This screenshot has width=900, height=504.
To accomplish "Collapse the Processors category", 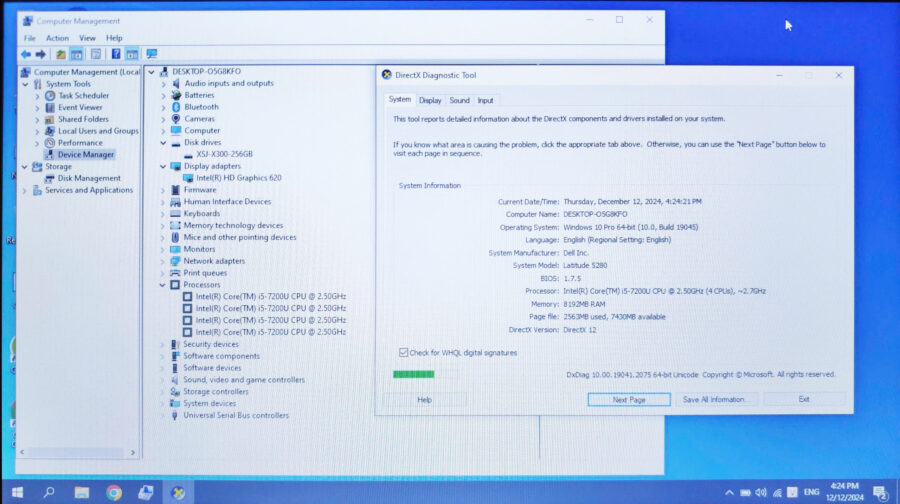I will (x=162, y=285).
